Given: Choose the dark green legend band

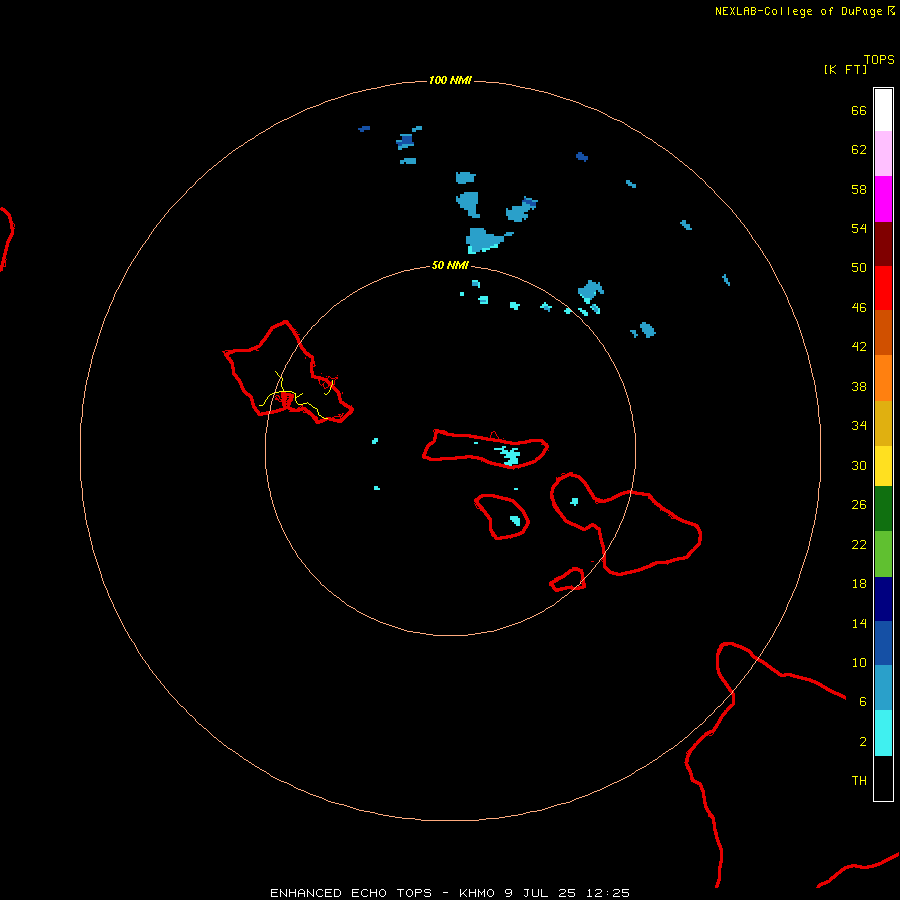Looking at the screenshot, I should tap(883, 509).
